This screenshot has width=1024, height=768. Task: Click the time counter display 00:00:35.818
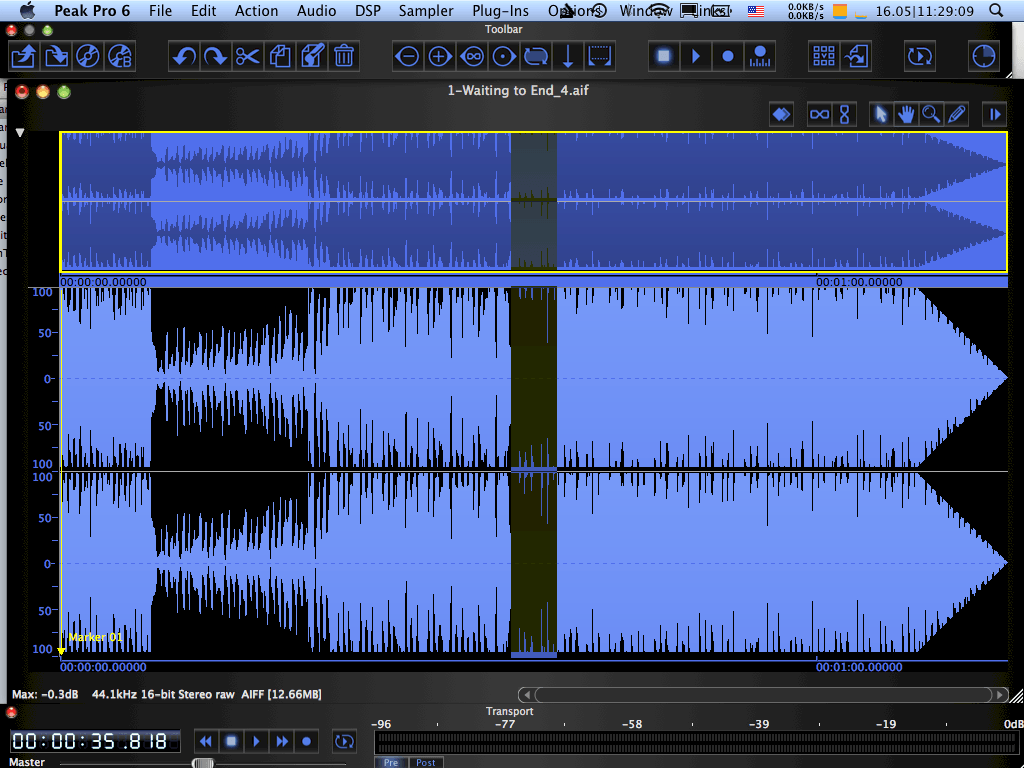point(95,741)
